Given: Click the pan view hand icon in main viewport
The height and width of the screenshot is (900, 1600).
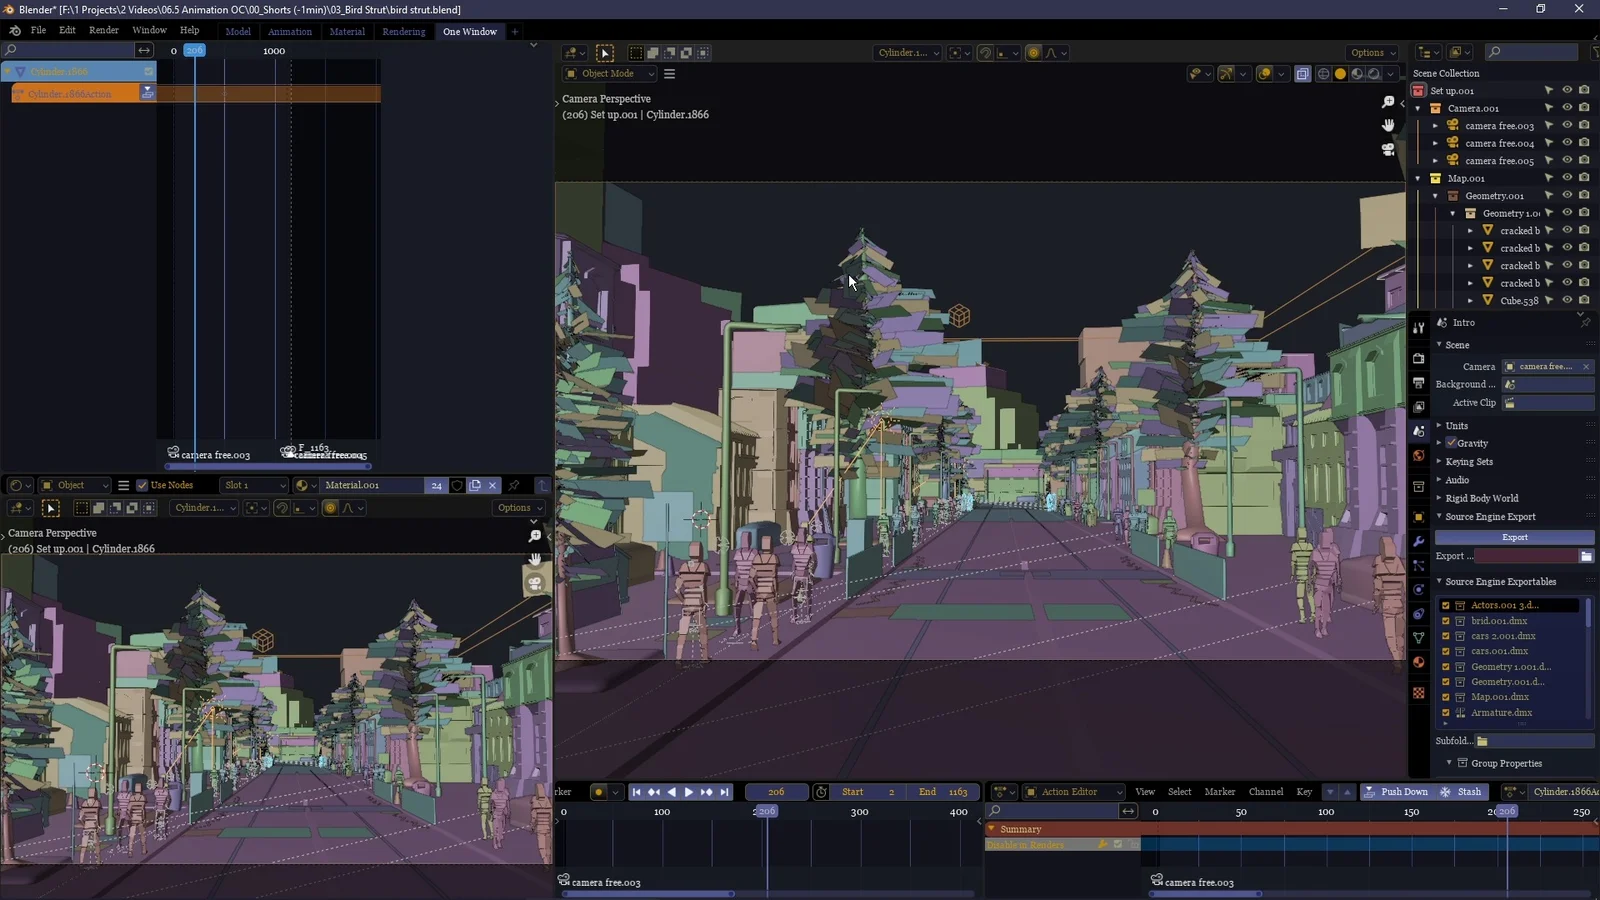Looking at the screenshot, I should click(x=1388, y=125).
